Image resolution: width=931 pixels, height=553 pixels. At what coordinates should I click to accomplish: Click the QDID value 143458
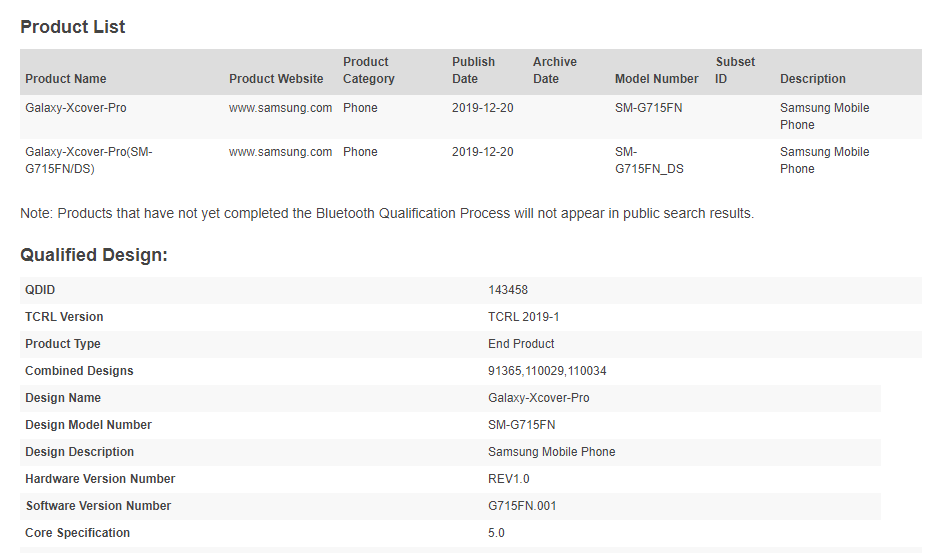[508, 290]
